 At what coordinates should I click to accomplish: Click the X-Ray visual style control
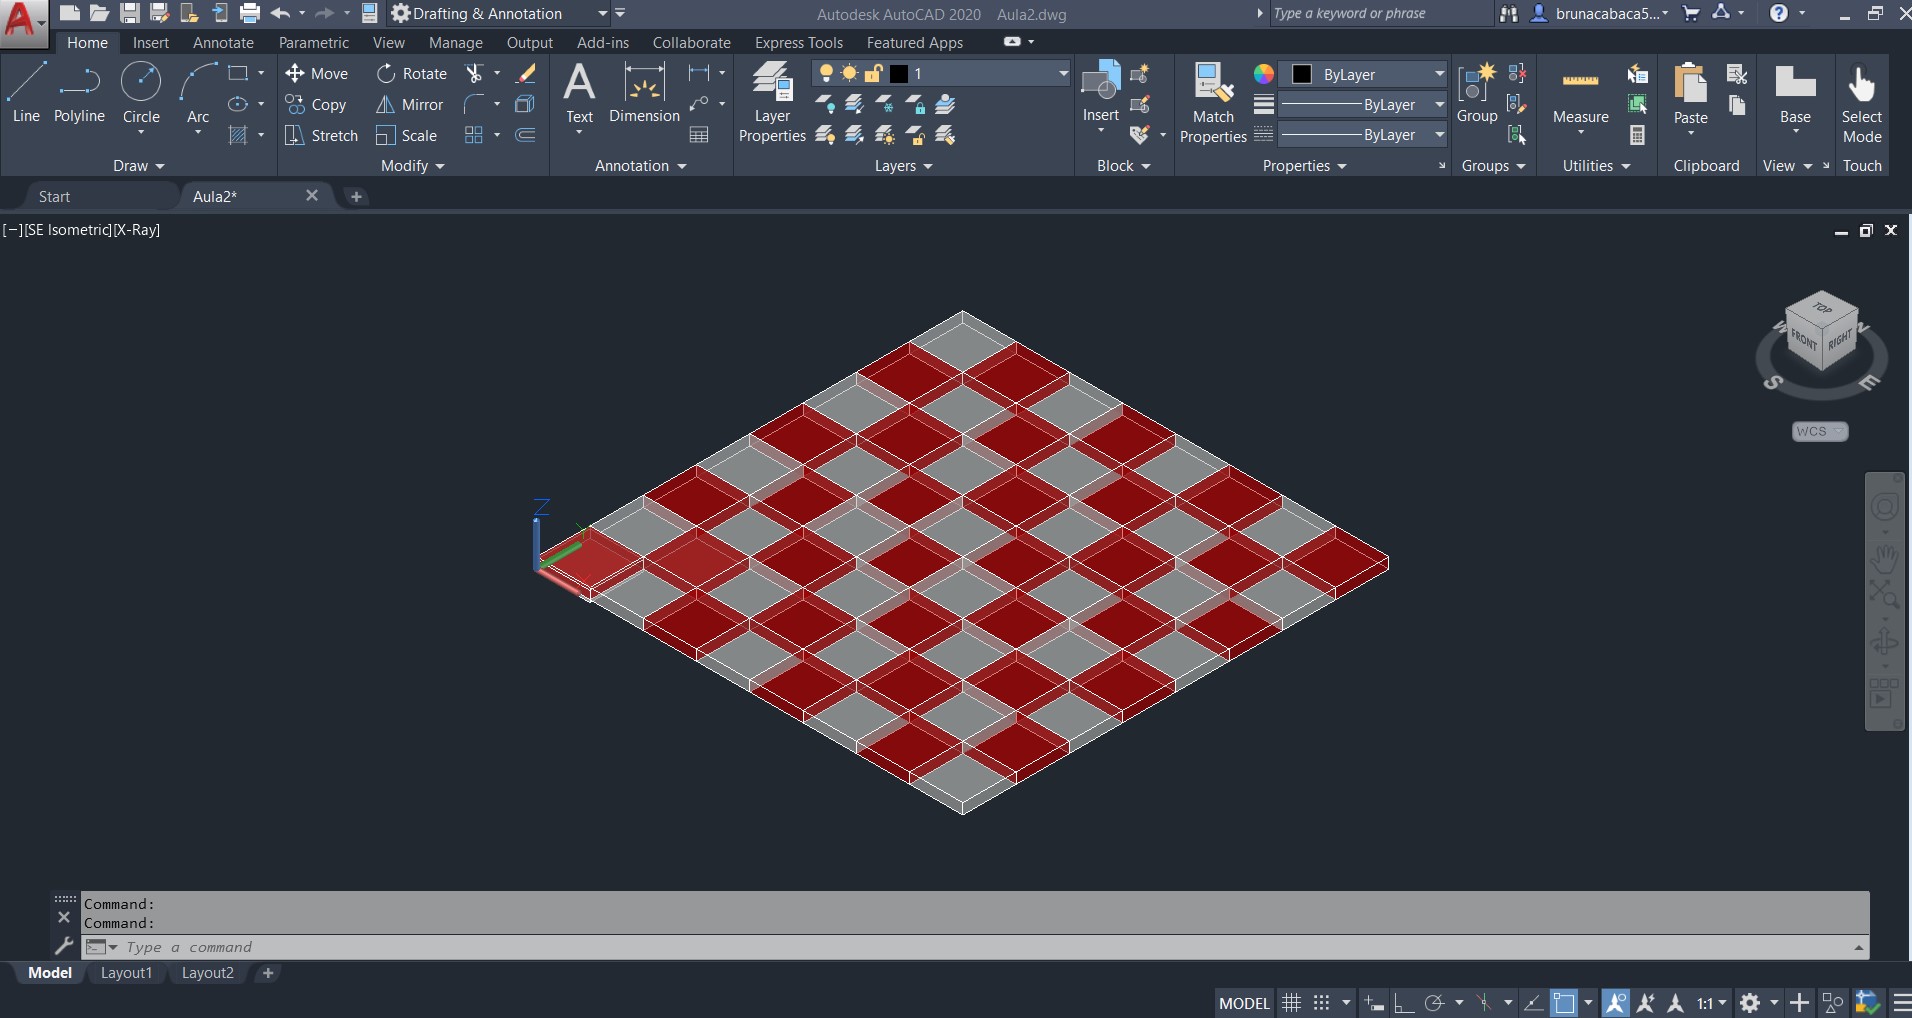(137, 229)
